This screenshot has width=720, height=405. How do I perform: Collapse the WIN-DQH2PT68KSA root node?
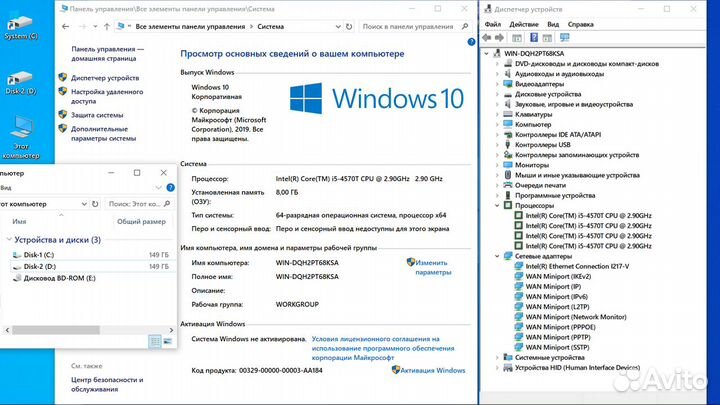pos(486,53)
